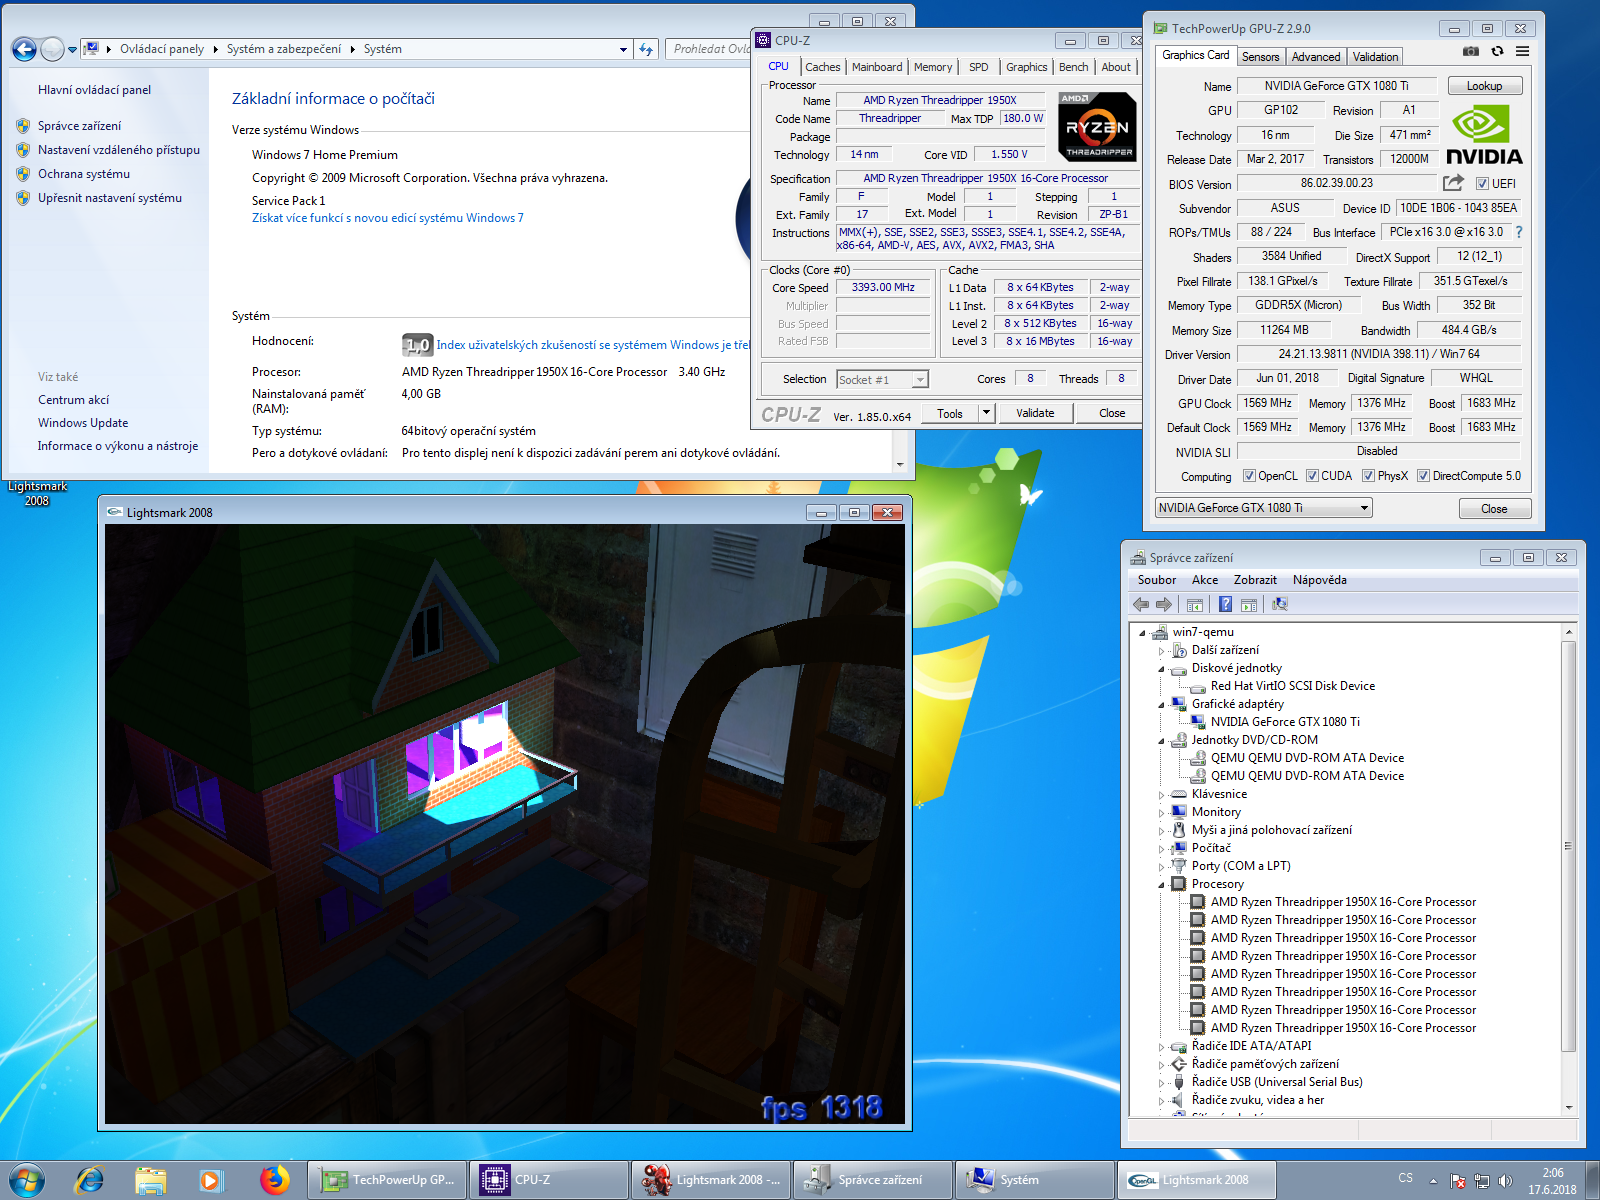Open the Windows Update link in sidebar
The height and width of the screenshot is (1200, 1600).
point(83,423)
